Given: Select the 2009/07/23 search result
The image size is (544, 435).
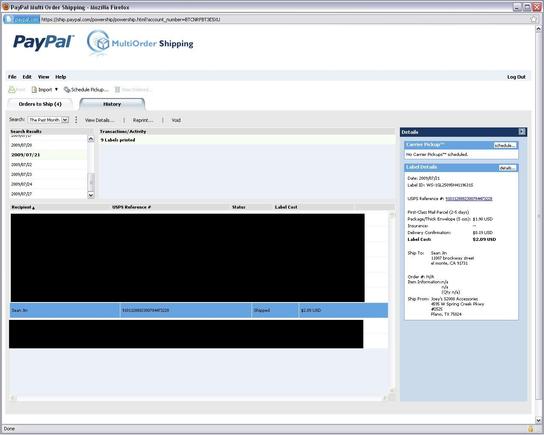Looking at the screenshot, I should tap(48, 174).
